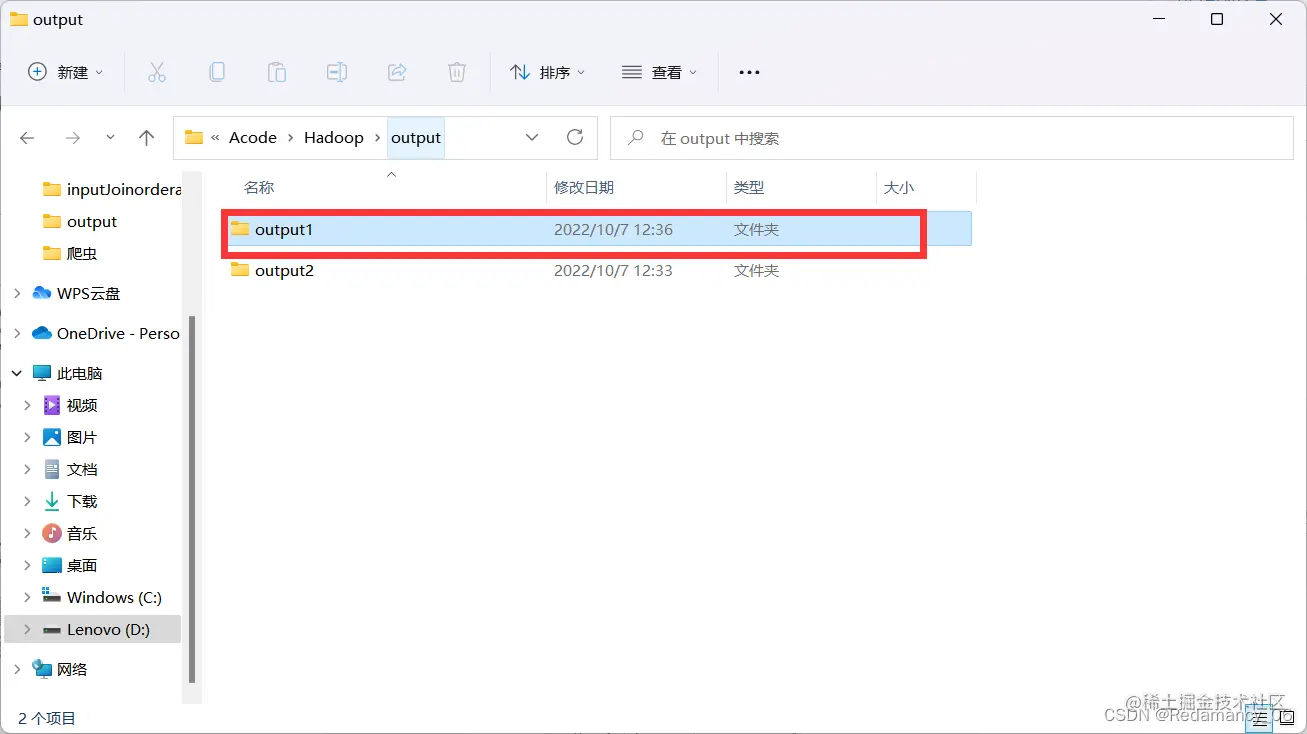Viewport: 1307px width, 734px height.
Task: Open the 新建 new item dropdown
Action: point(65,72)
